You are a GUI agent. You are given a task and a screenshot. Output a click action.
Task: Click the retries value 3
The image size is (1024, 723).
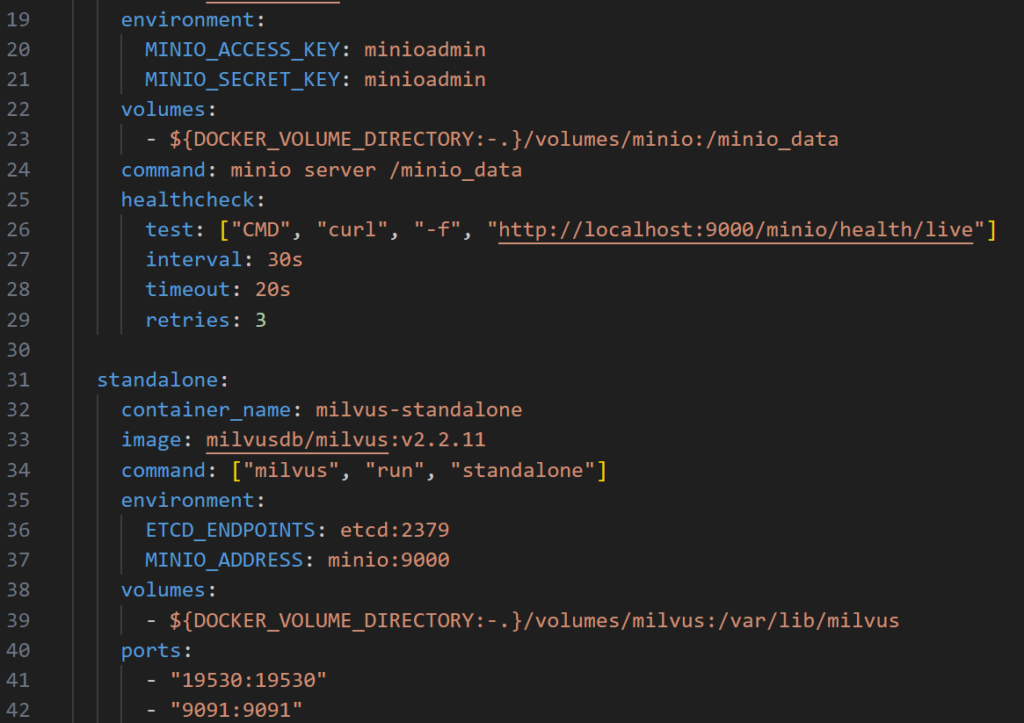(x=261, y=320)
